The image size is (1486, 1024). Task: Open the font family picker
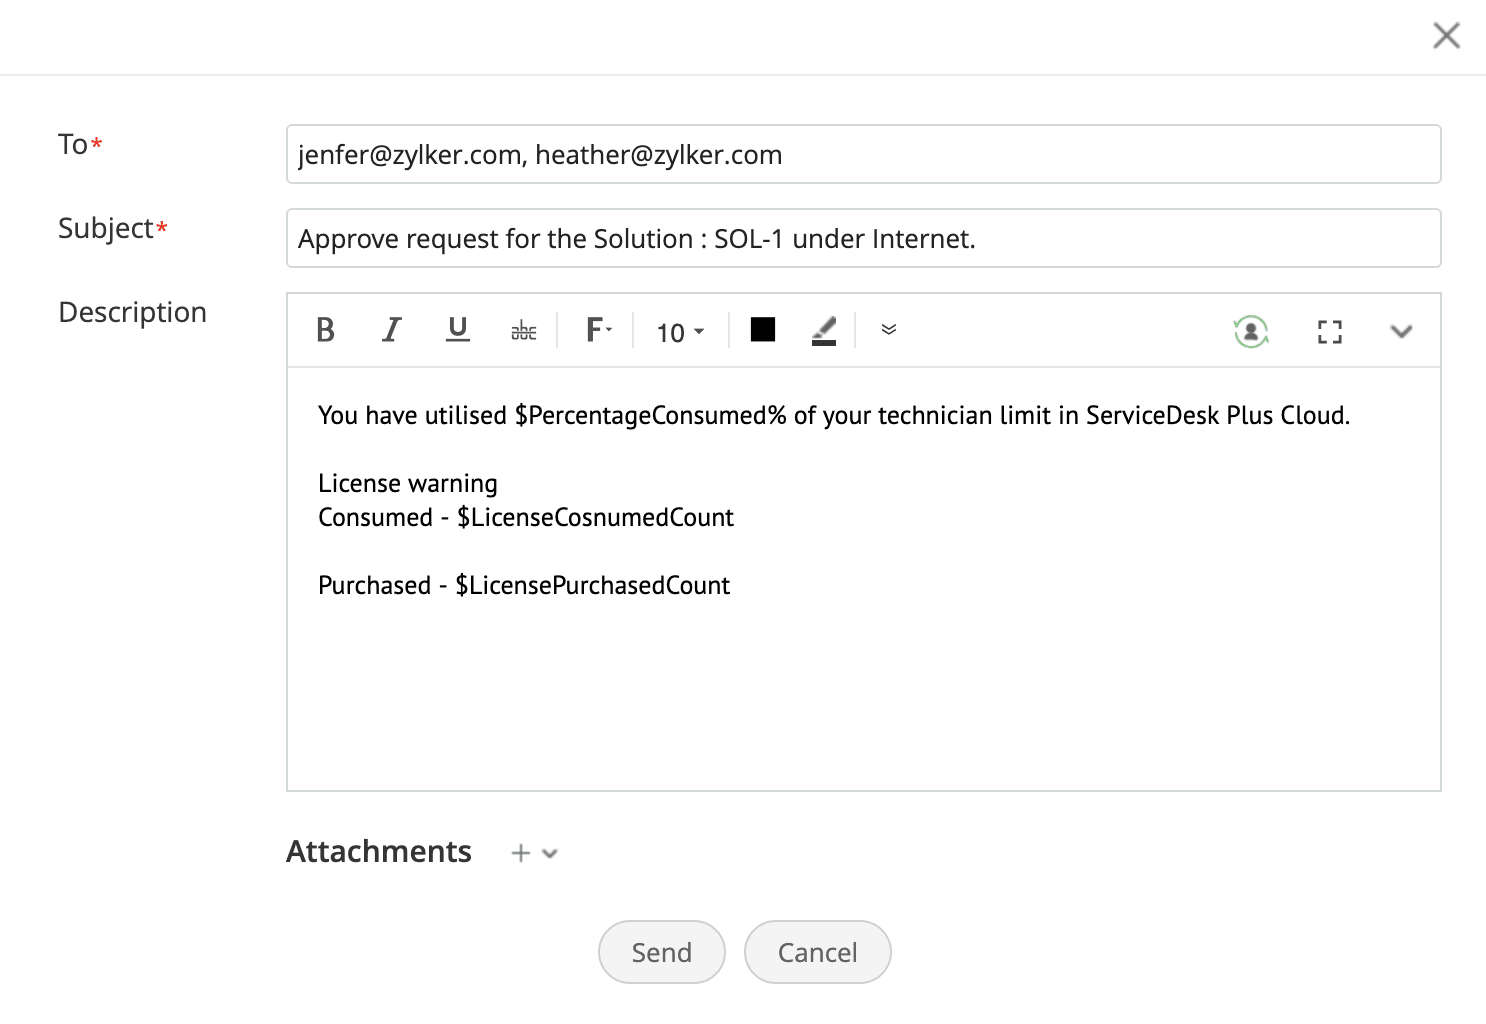tap(598, 330)
